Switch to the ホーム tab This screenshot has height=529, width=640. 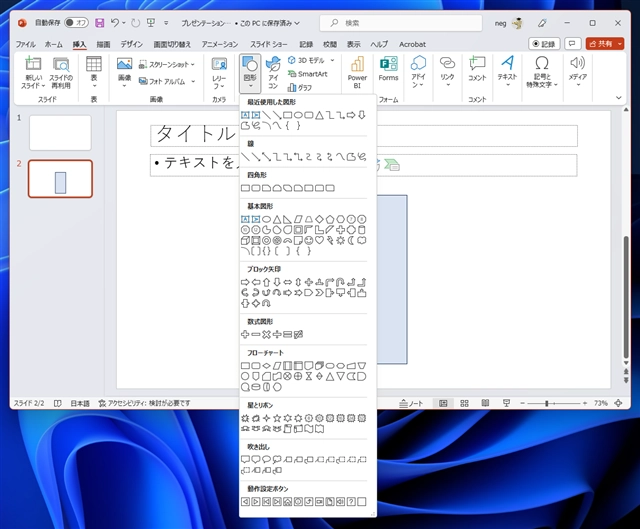(53, 44)
